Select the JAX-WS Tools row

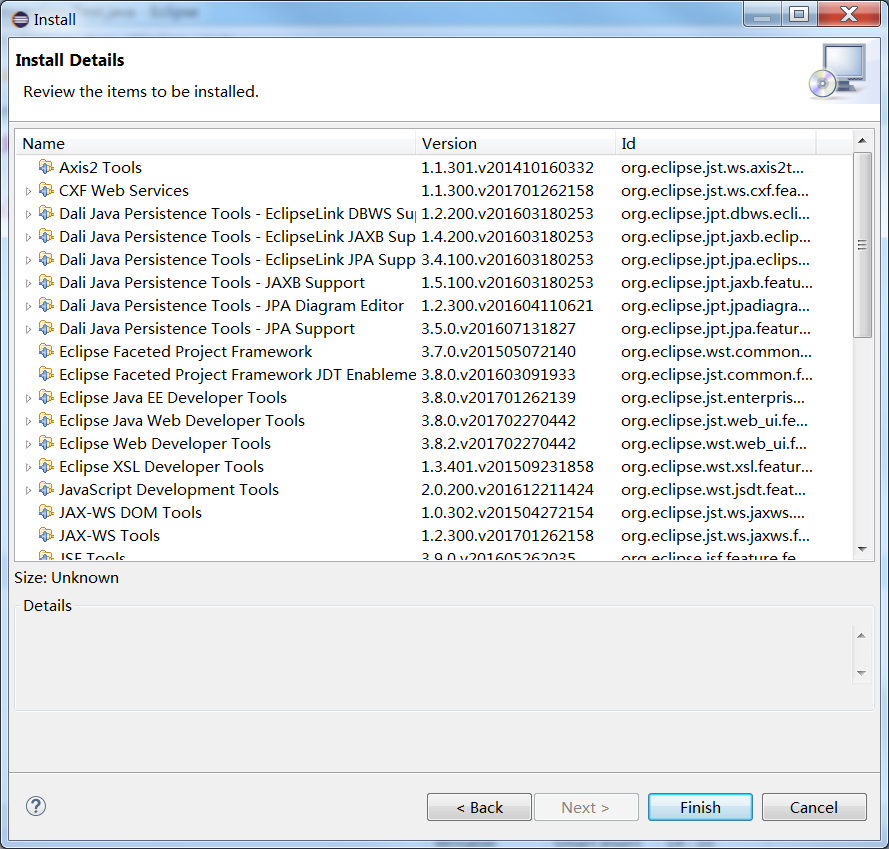click(434, 535)
